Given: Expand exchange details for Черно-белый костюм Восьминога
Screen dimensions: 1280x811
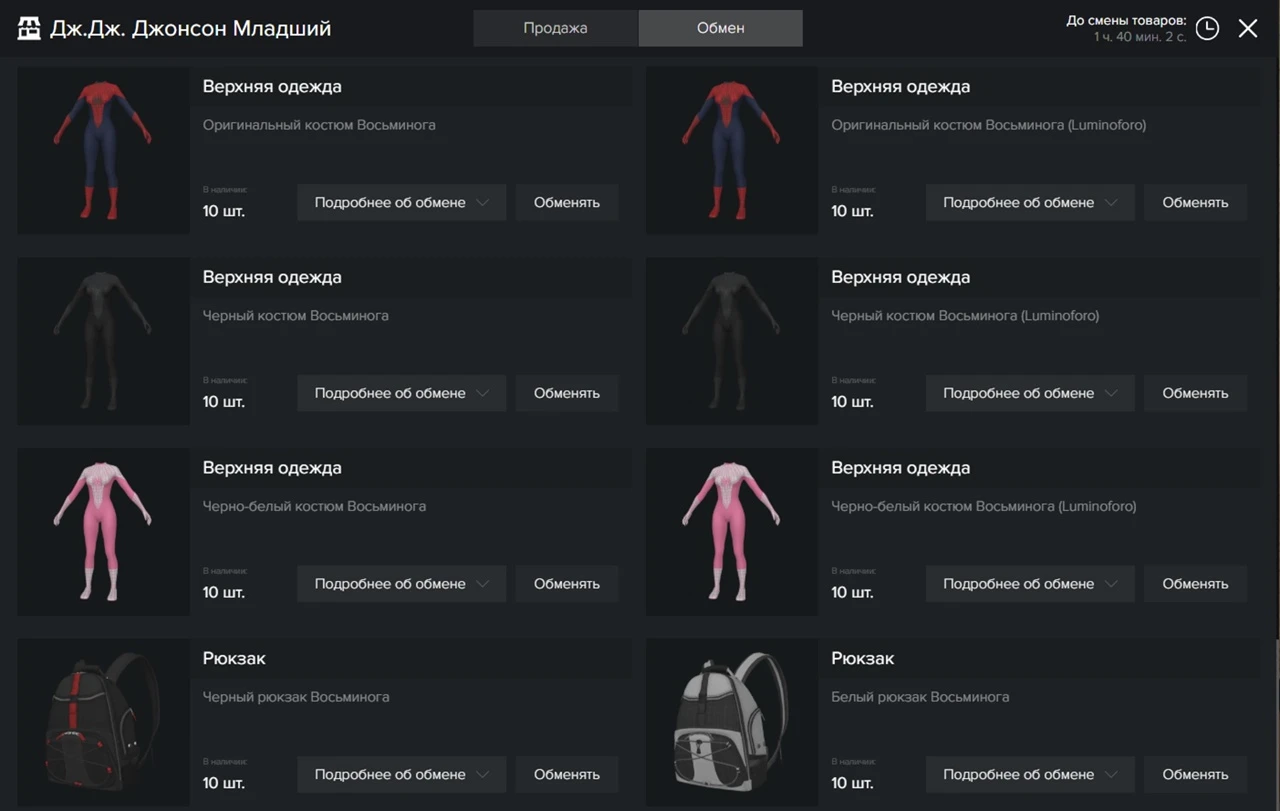Looking at the screenshot, I should [x=401, y=584].
